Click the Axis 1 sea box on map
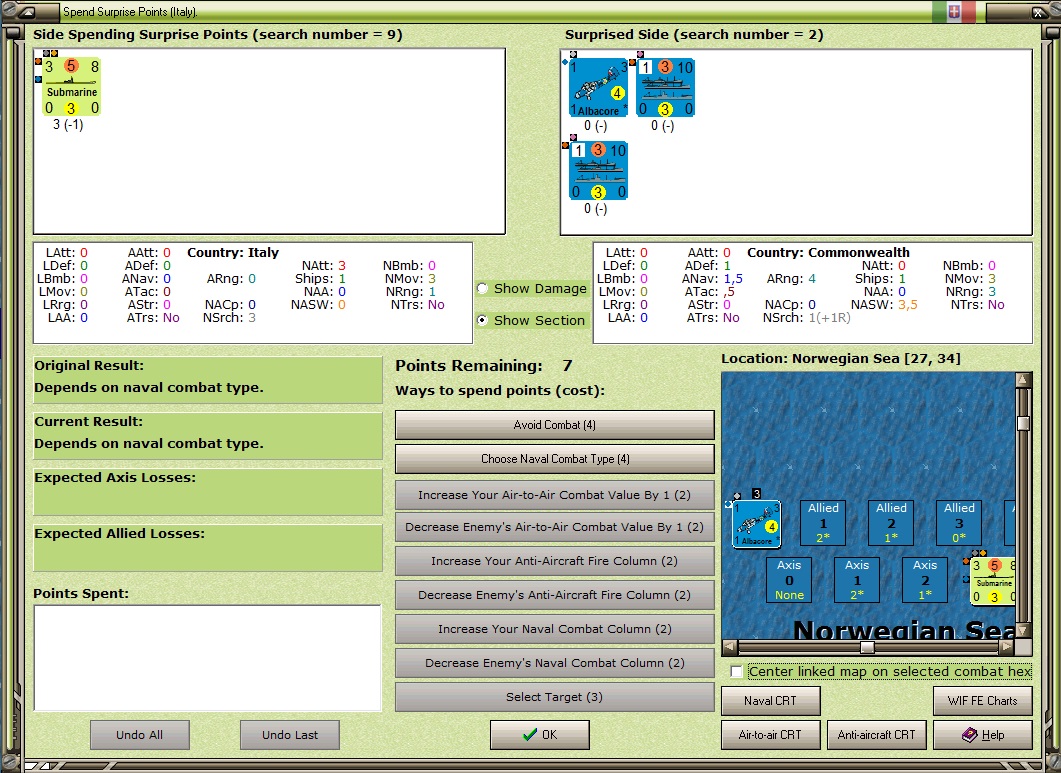Viewport: 1061px width, 773px height. pyautogui.click(x=857, y=579)
